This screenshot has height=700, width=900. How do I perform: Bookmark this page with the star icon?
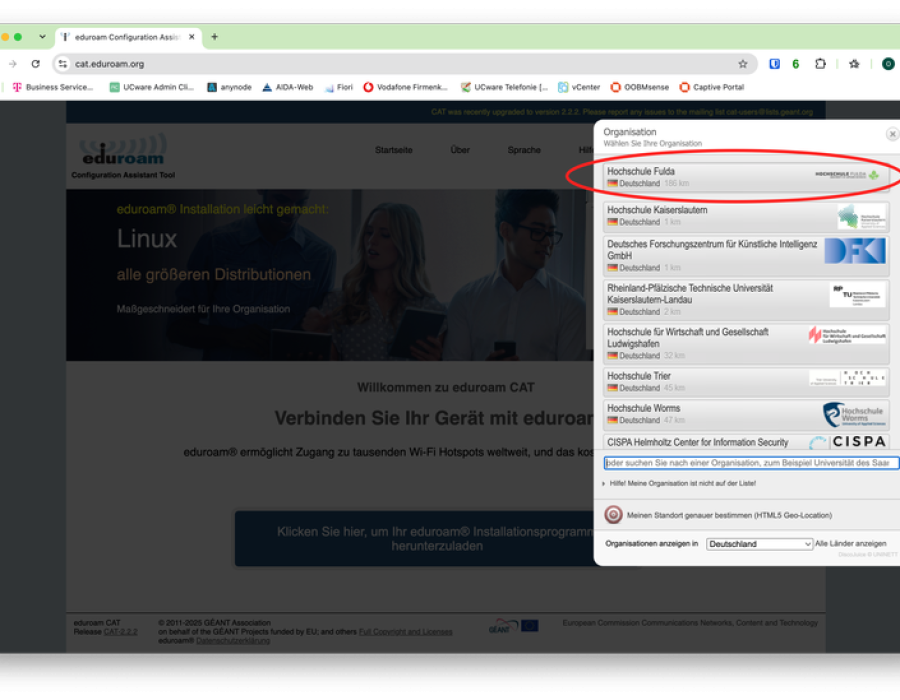point(743,64)
